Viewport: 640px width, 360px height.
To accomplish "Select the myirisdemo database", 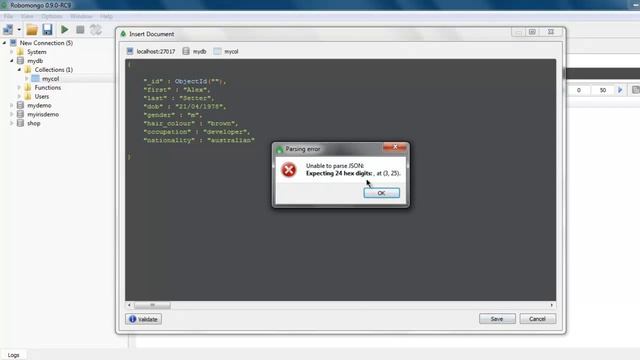I will pyautogui.click(x=43, y=114).
